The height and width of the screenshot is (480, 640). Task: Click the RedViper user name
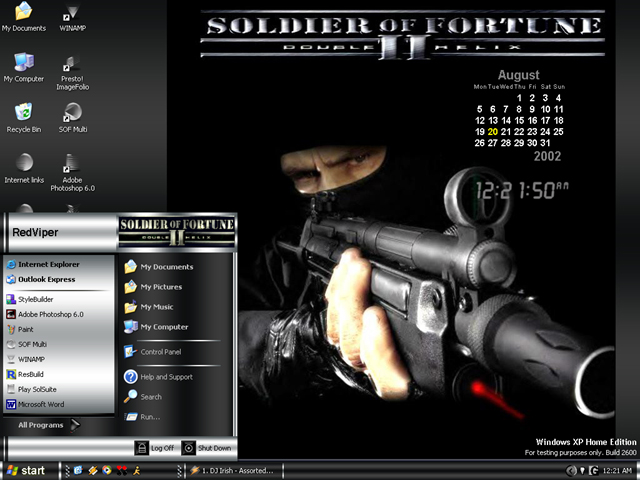pyautogui.click(x=35, y=233)
